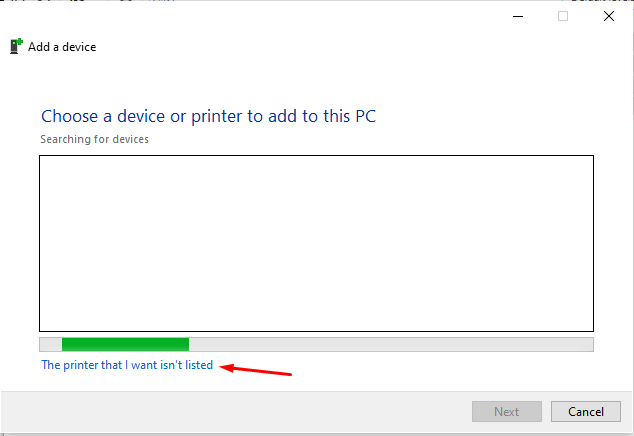
Task: Select the "Add a device" title text
Action: point(62,47)
